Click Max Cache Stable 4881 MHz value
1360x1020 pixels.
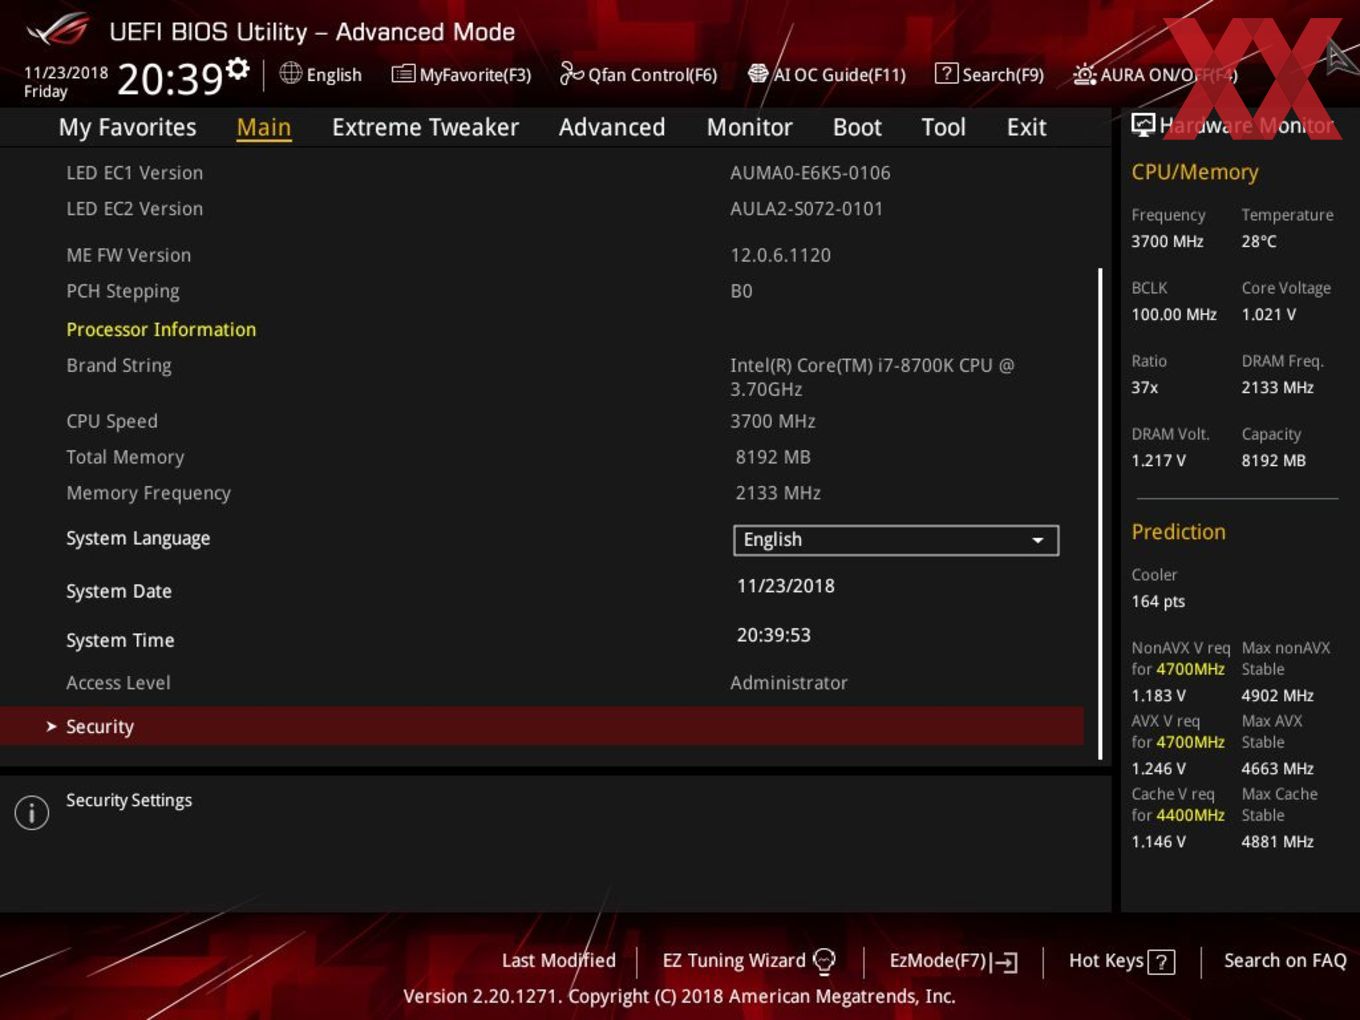[x=1278, y=842]
